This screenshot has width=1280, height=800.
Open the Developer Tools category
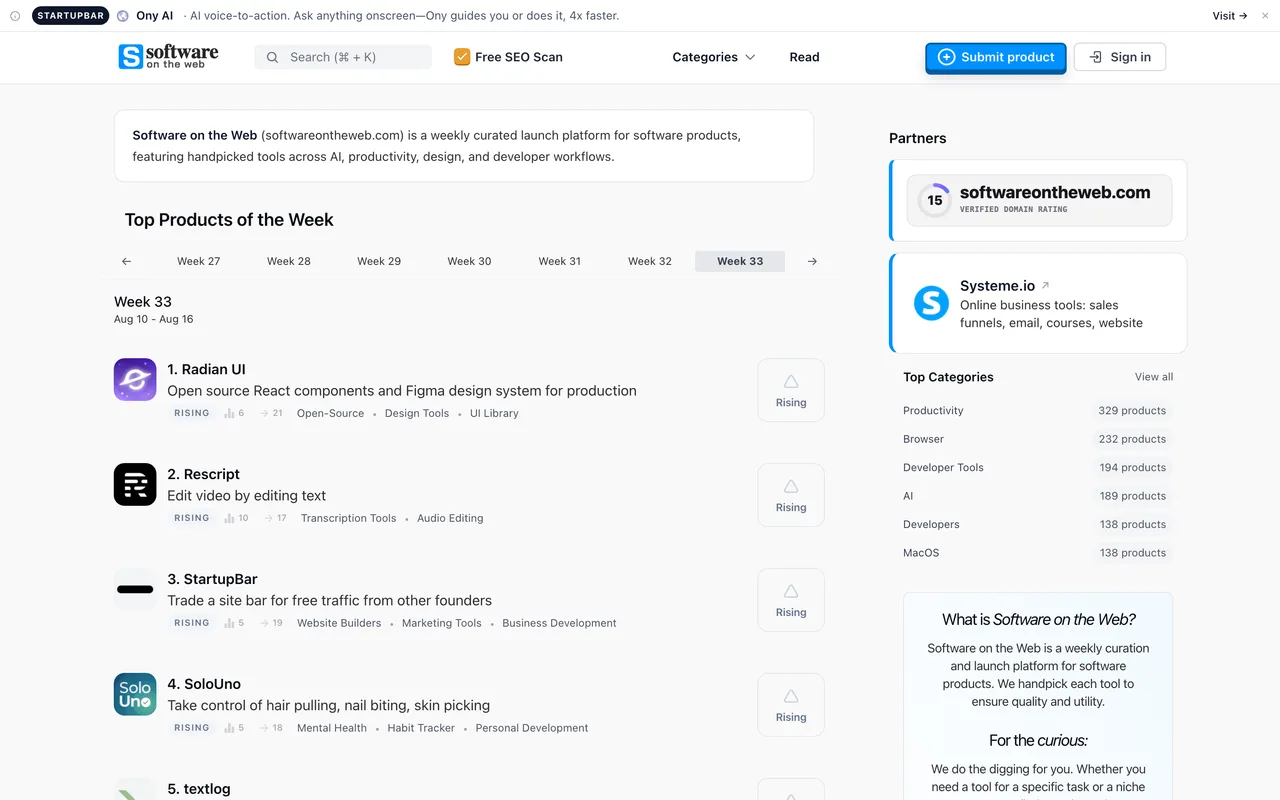point(943,468)
